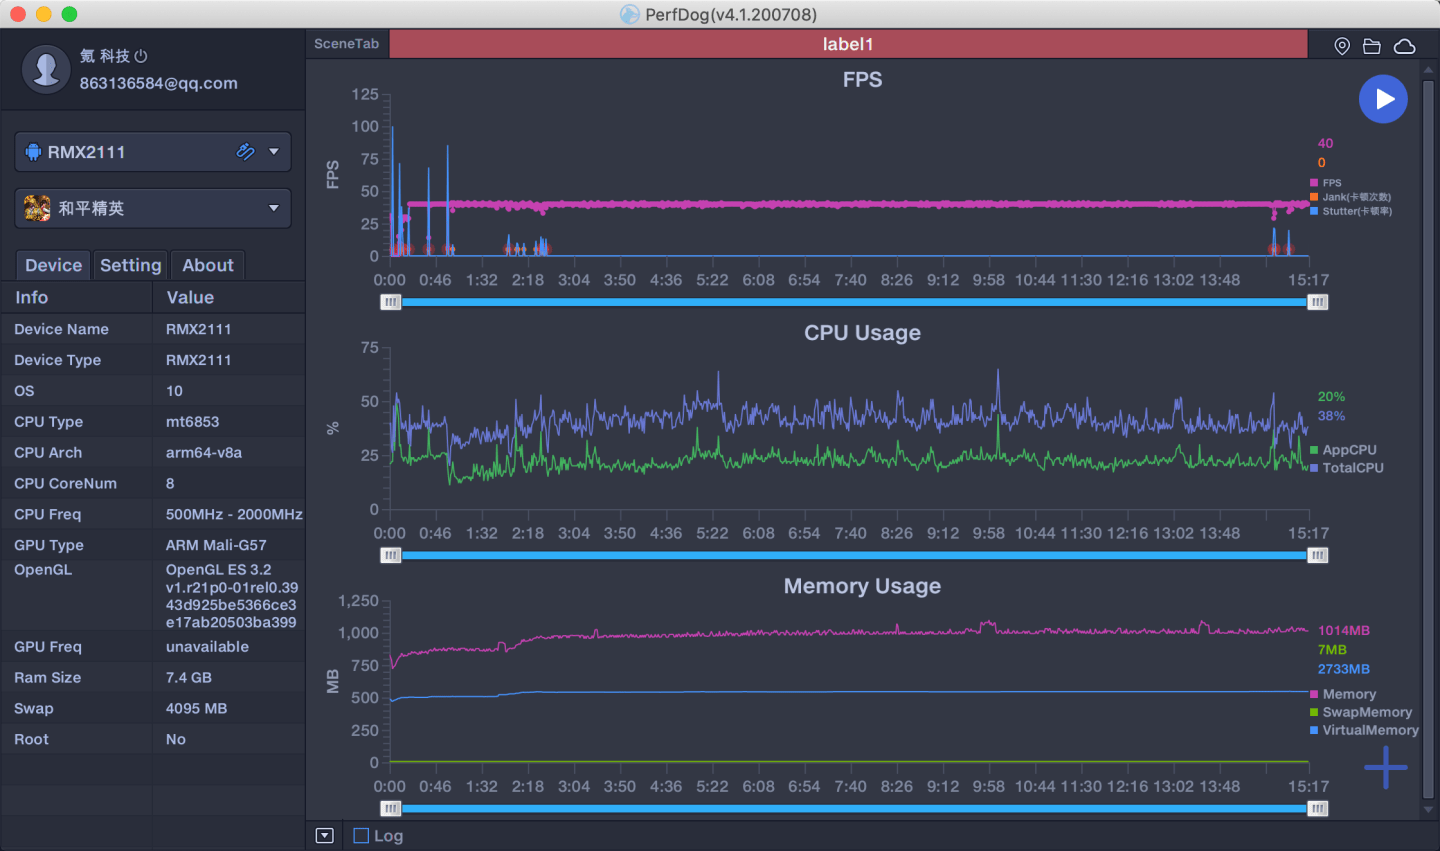This screenshot has width=1440, height=851.
Task: Click the bottom-left panel collapse arrow icon
Action: coord(324,836)
